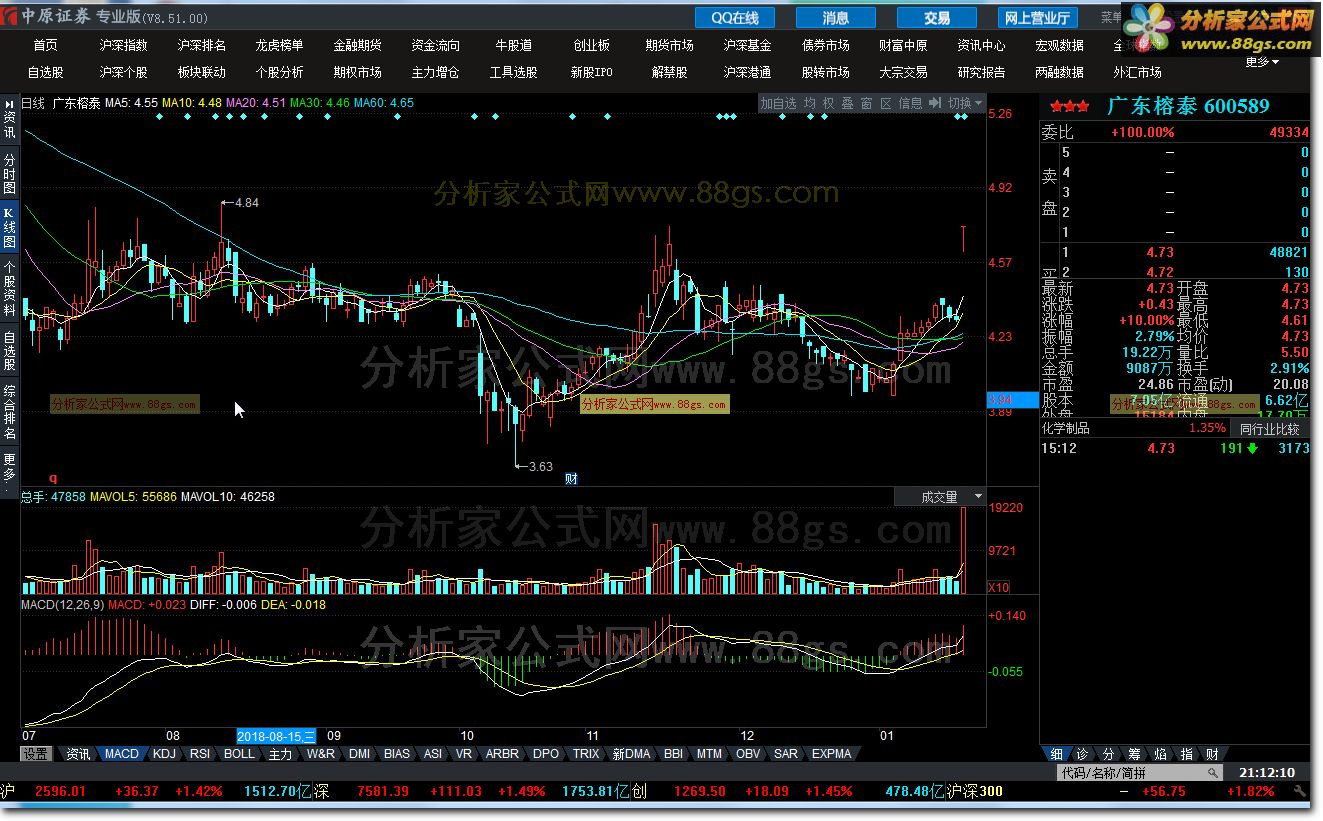Toggle the MACD indicator tab
Image resolution: width=1323 pixels, height=821 pixels.
122,754
